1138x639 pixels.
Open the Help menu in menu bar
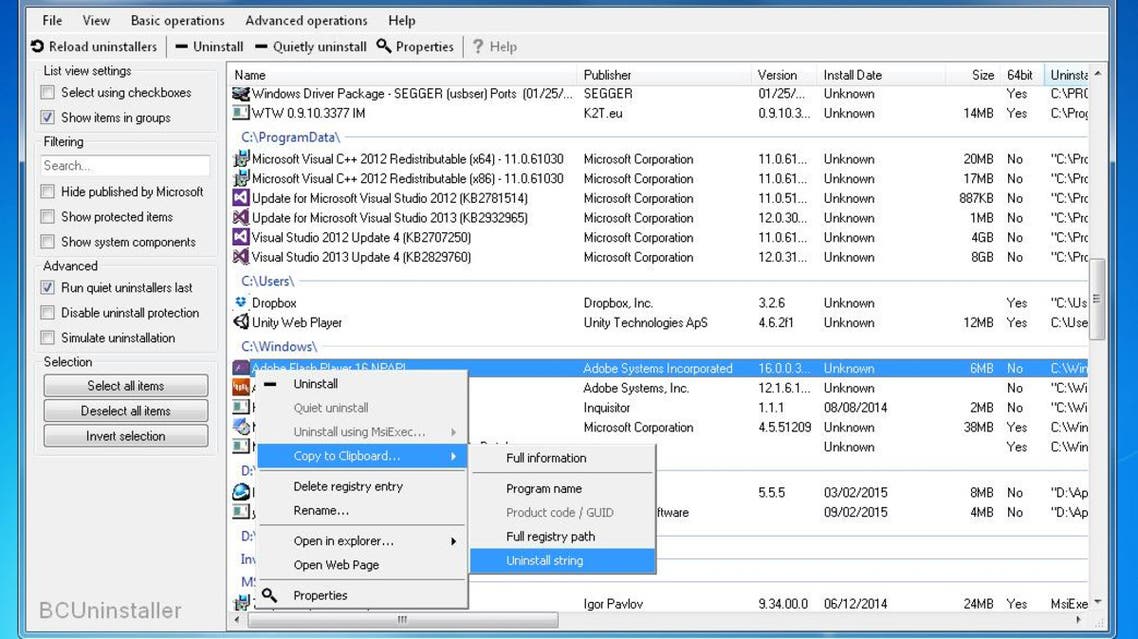click(401, 20)
